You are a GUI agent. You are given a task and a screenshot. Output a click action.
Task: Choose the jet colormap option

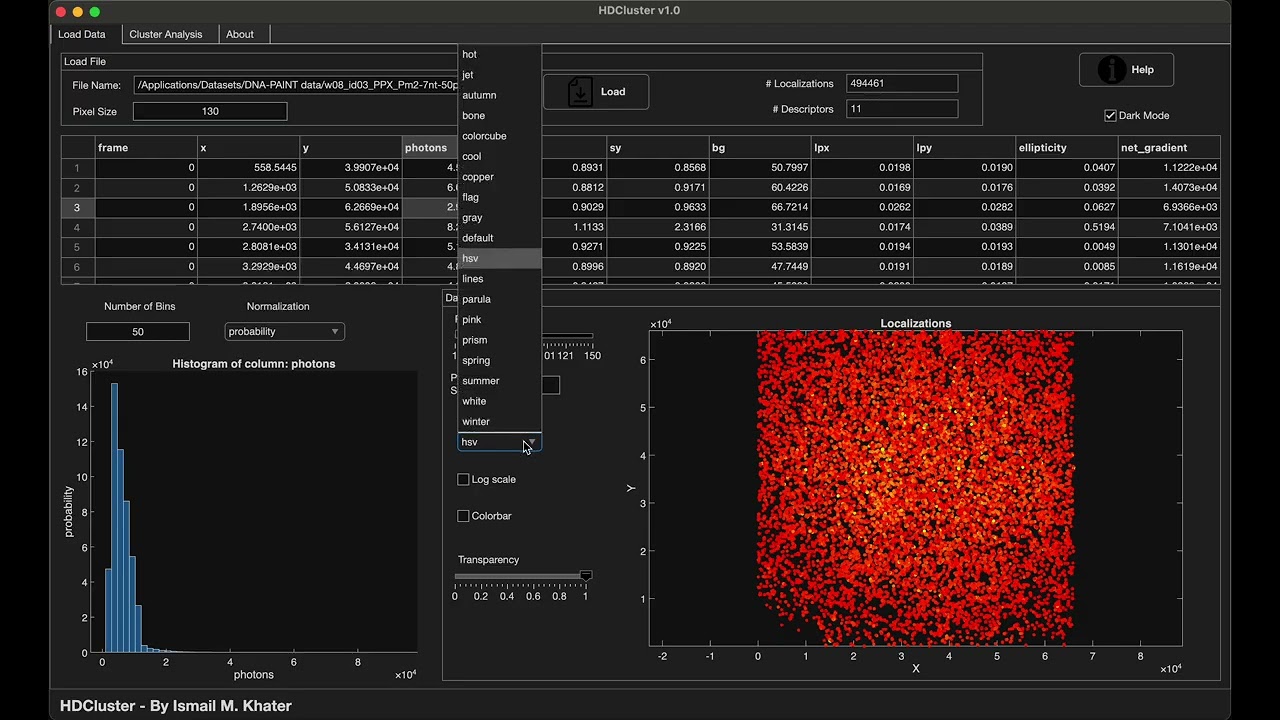tap(499, 75)
